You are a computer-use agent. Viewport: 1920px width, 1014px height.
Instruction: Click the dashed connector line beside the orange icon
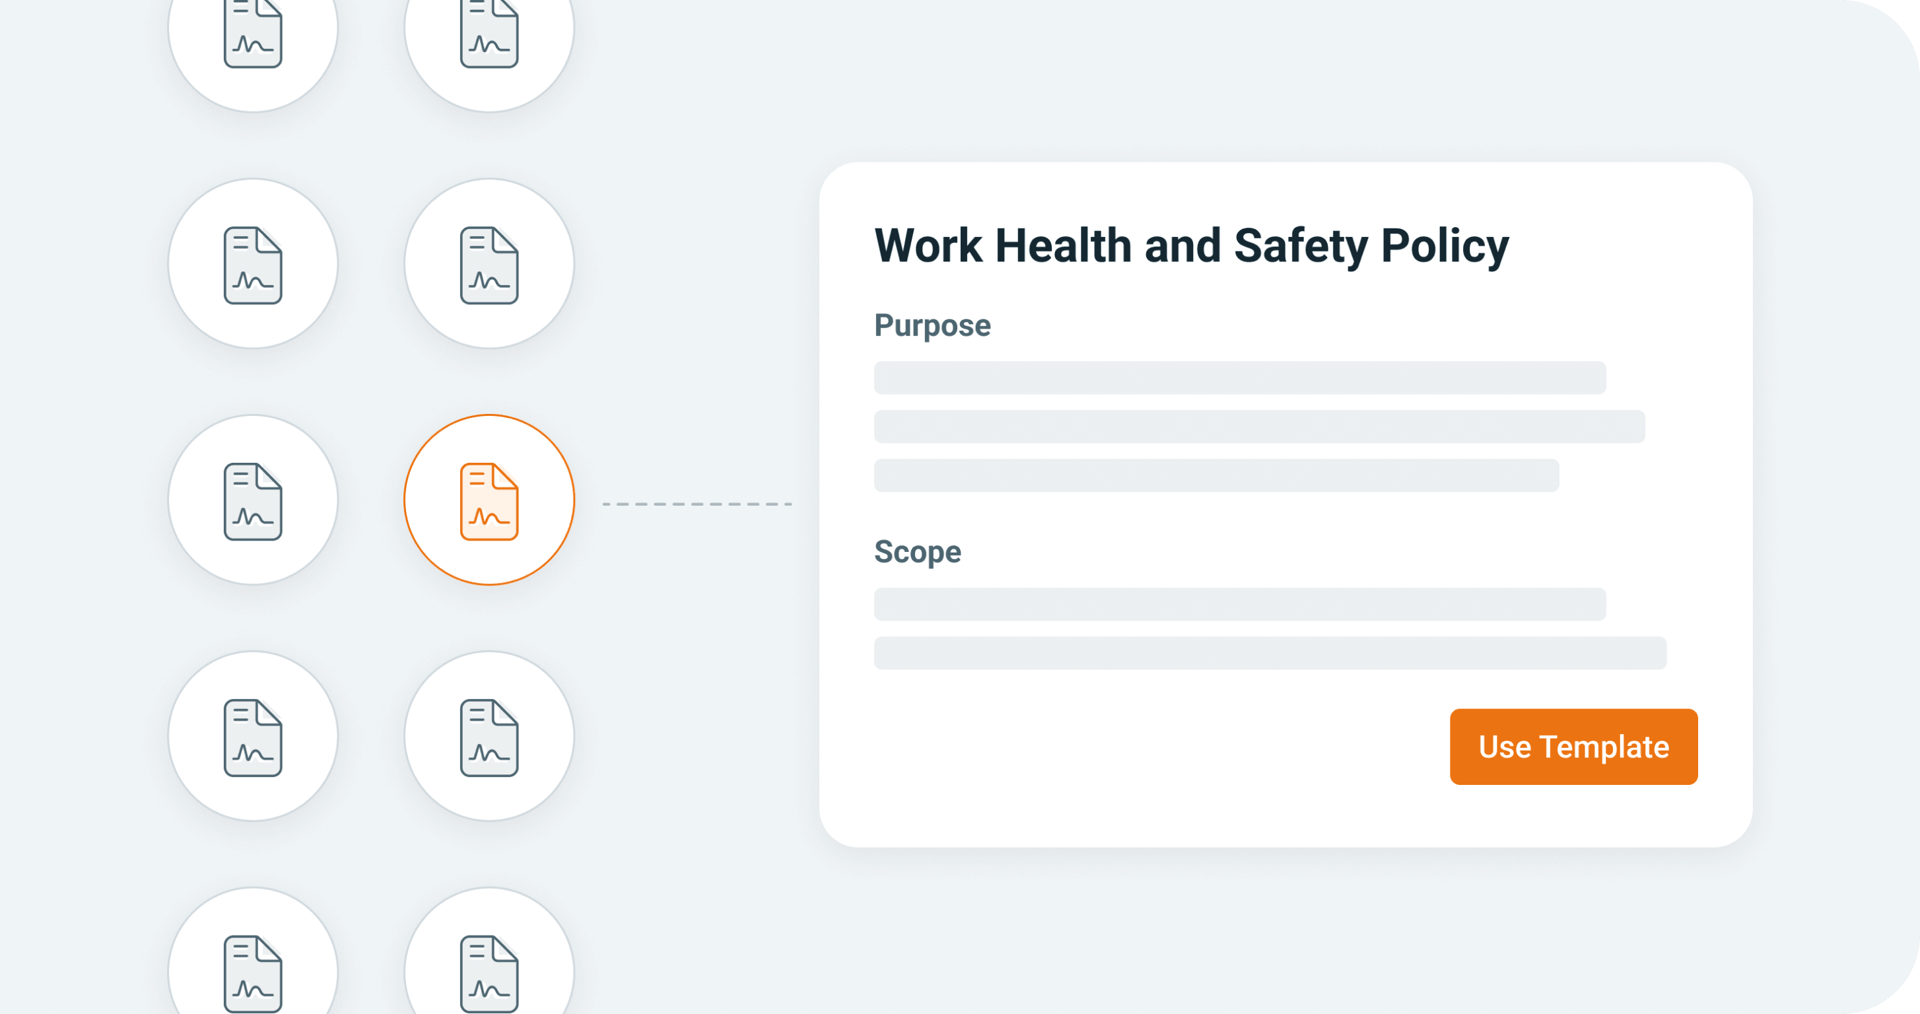697,504
